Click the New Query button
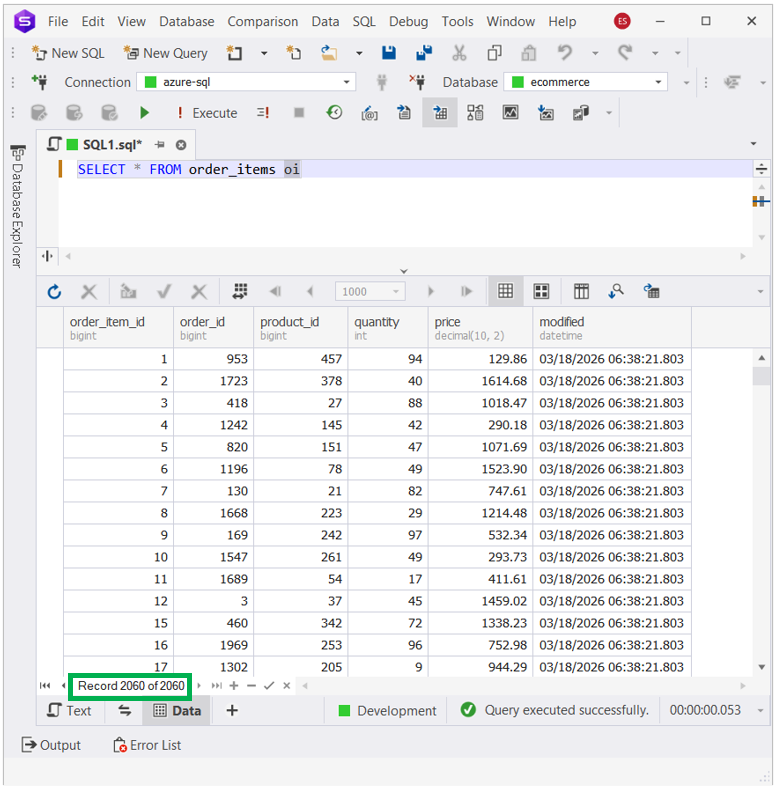This screenshot has width=777, height=787. pyautogui.click(x=165, y=53)
